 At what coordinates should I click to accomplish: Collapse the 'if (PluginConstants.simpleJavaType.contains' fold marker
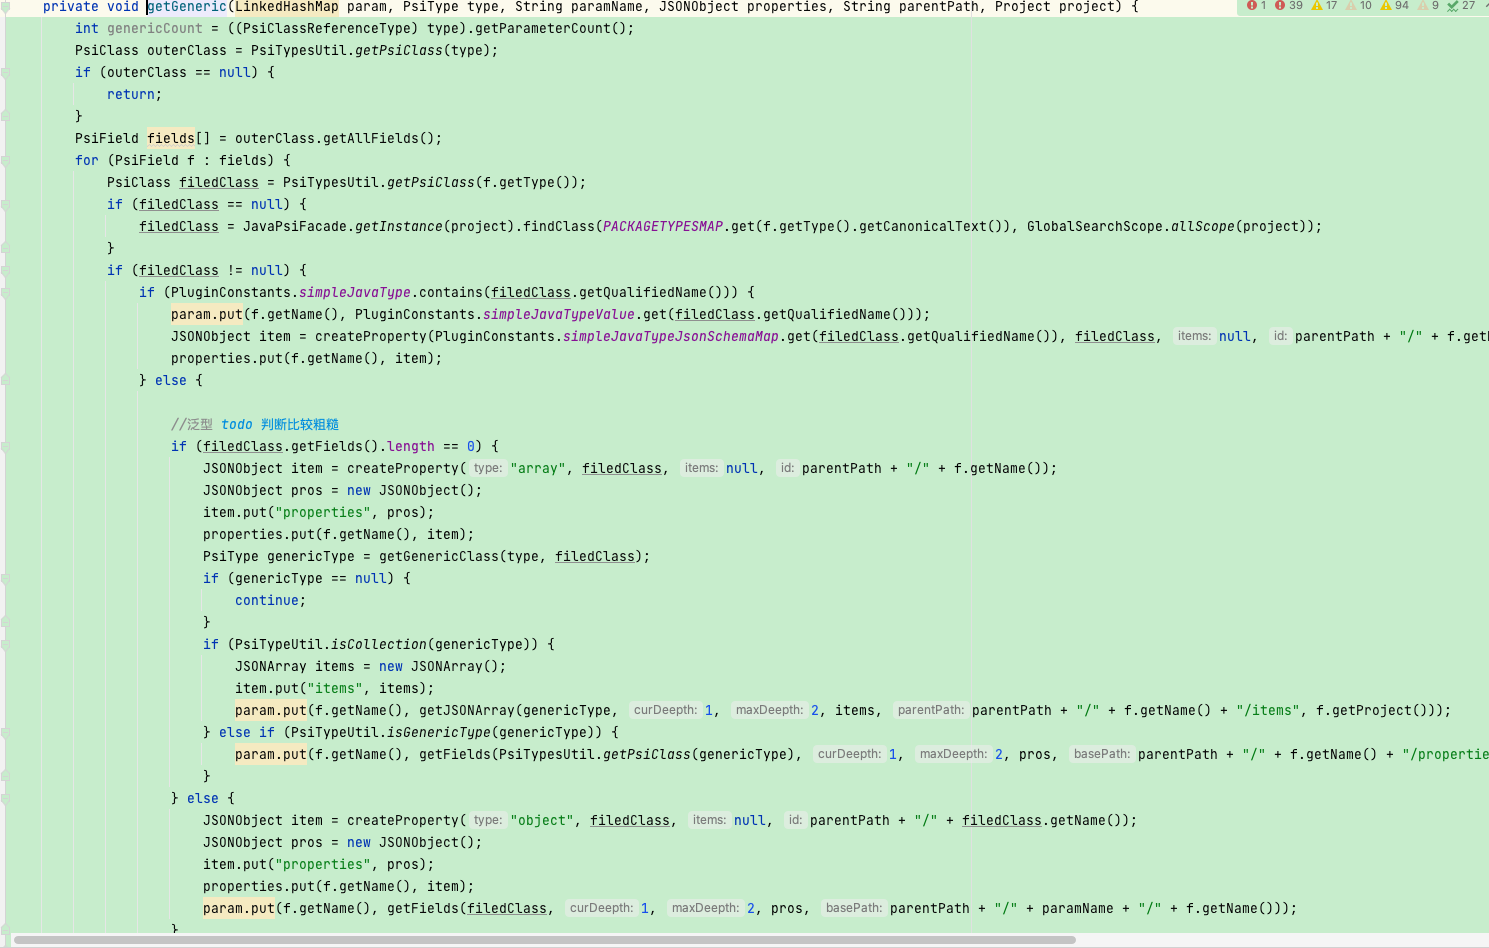pyautogui.click(x=5, y=293)
